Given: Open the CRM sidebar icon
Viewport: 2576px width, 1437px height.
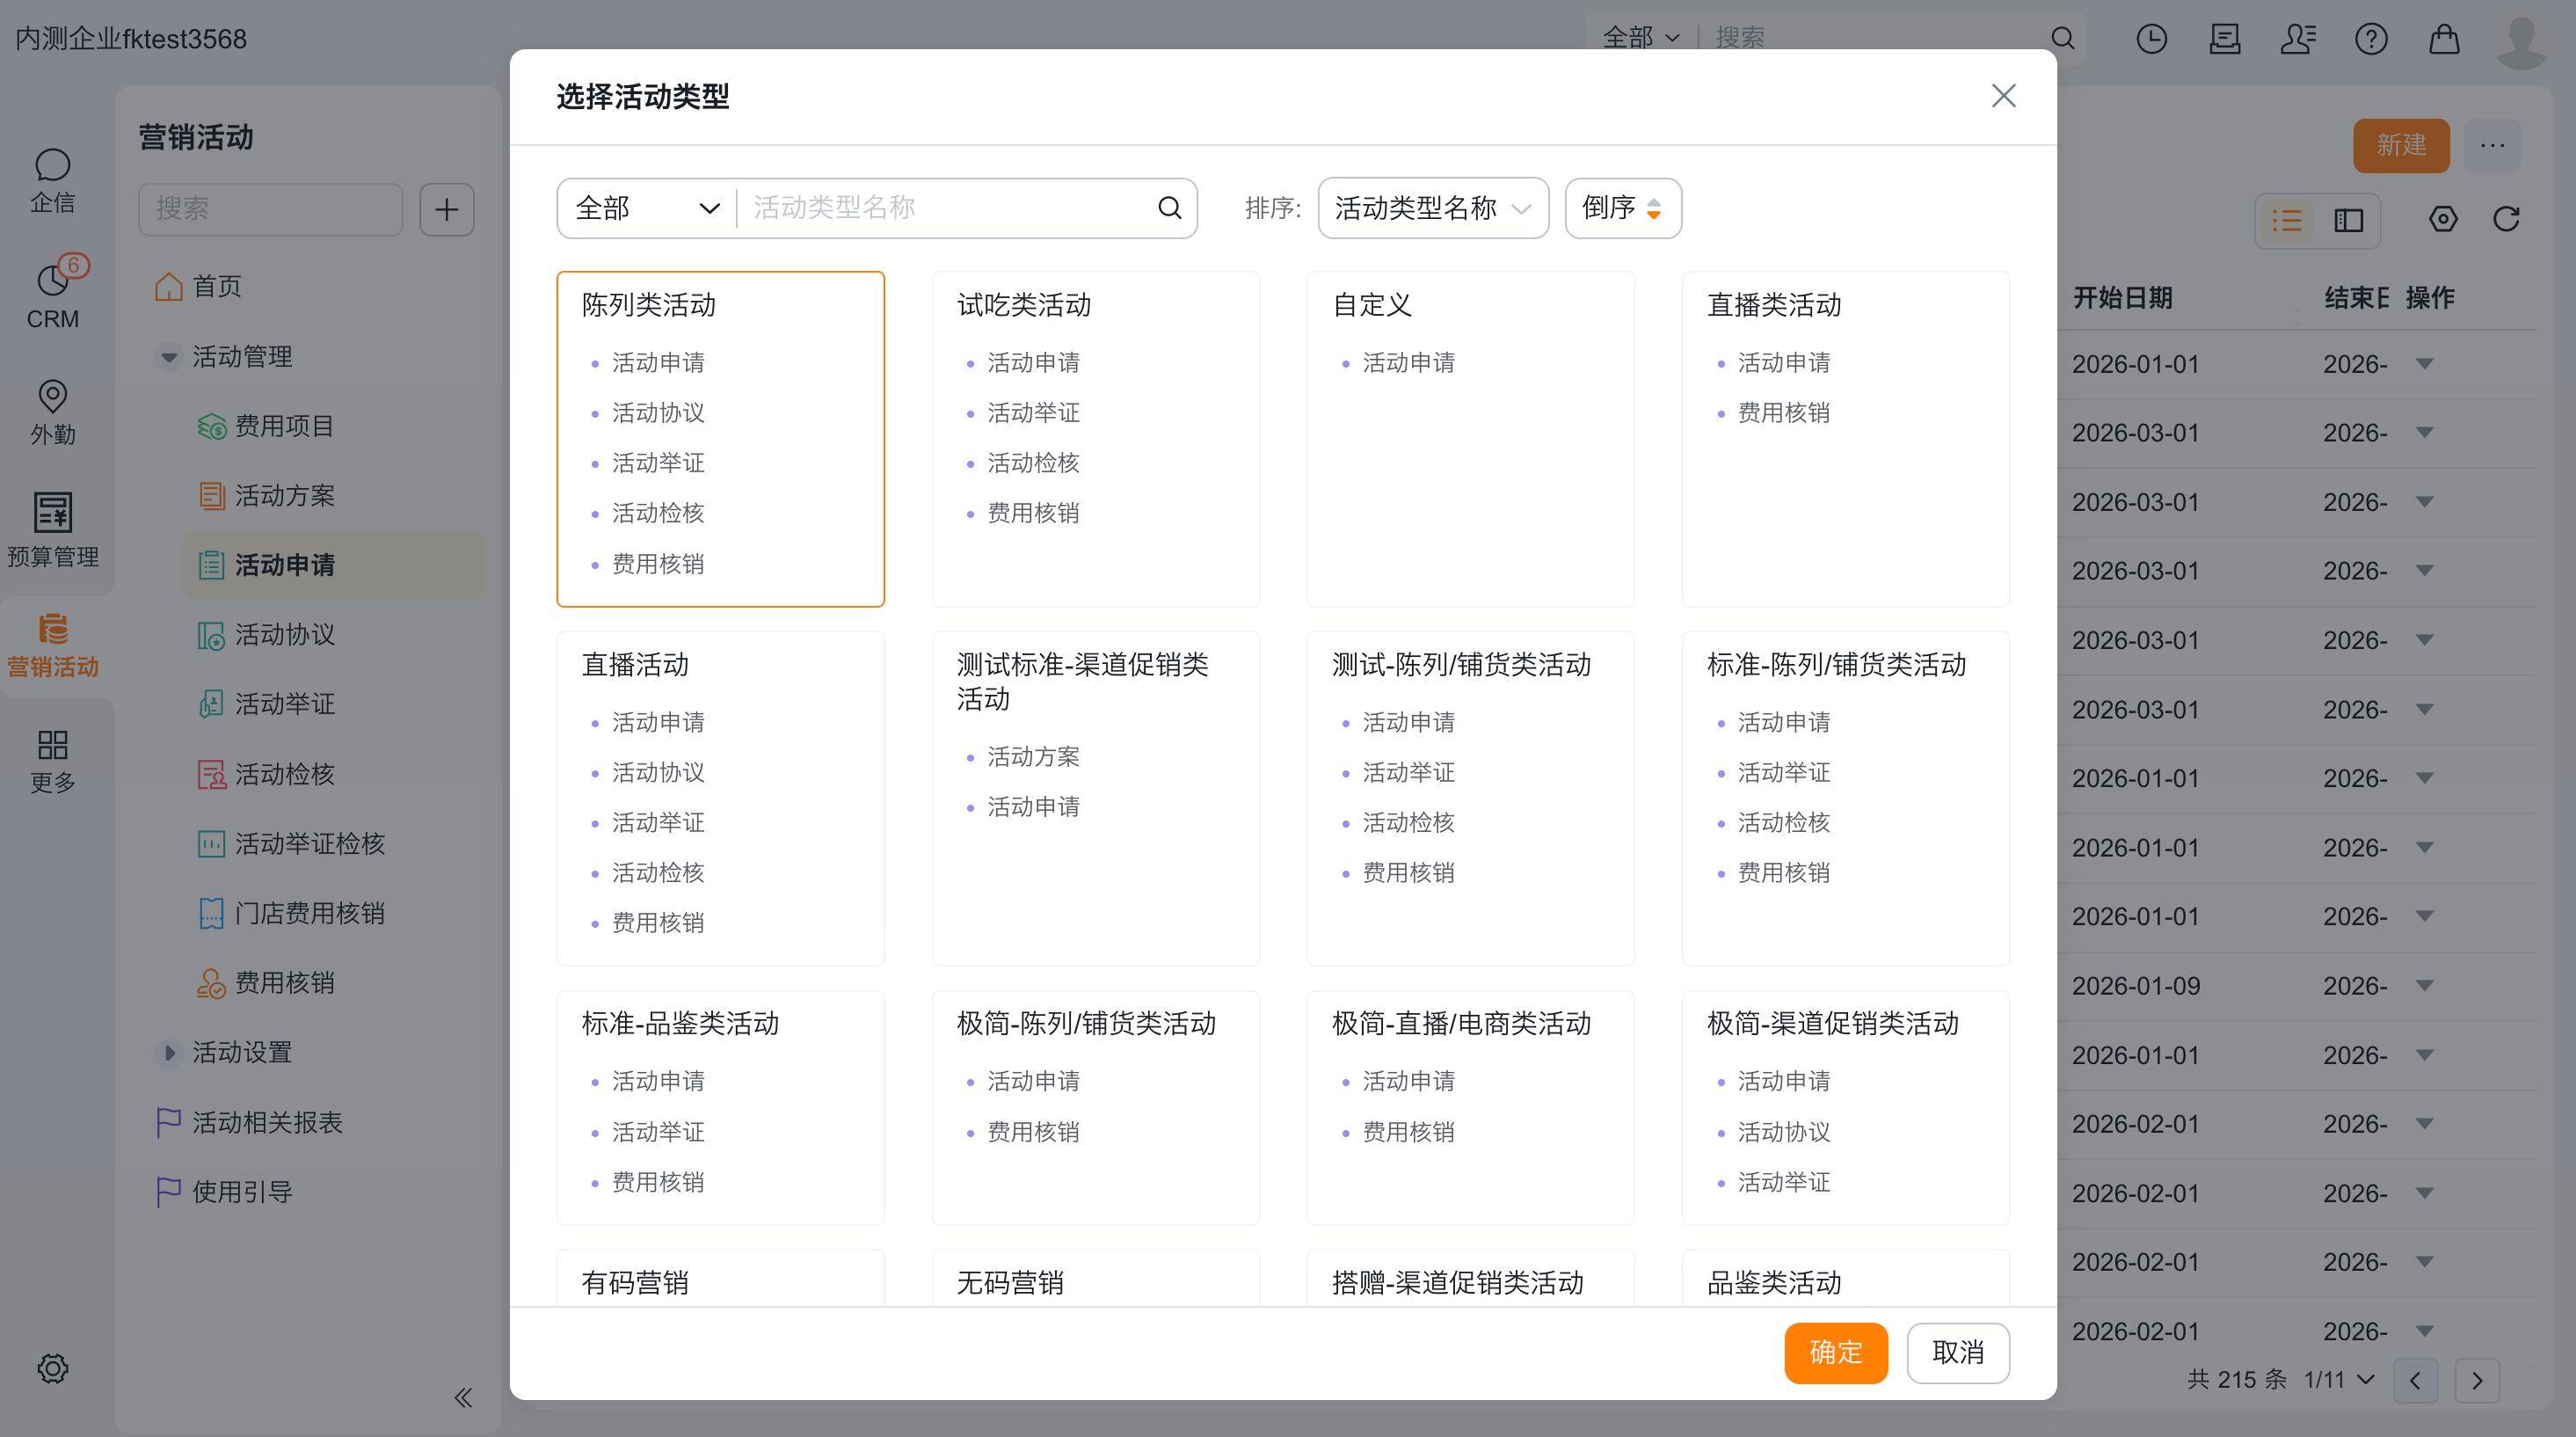Looking at the screenshot, I should pyautogui.click(x=52, y=296).
